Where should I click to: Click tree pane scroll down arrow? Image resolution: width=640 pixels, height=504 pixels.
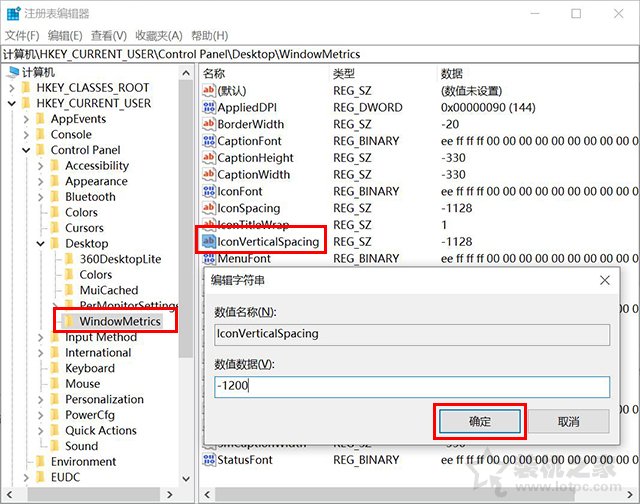point(186,478)
